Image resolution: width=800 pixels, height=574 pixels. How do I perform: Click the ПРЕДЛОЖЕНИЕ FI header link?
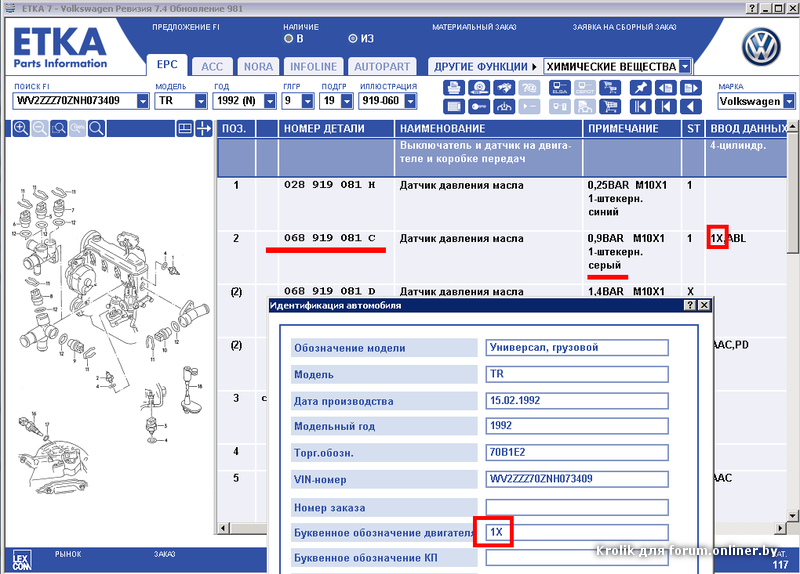point(186,27)
